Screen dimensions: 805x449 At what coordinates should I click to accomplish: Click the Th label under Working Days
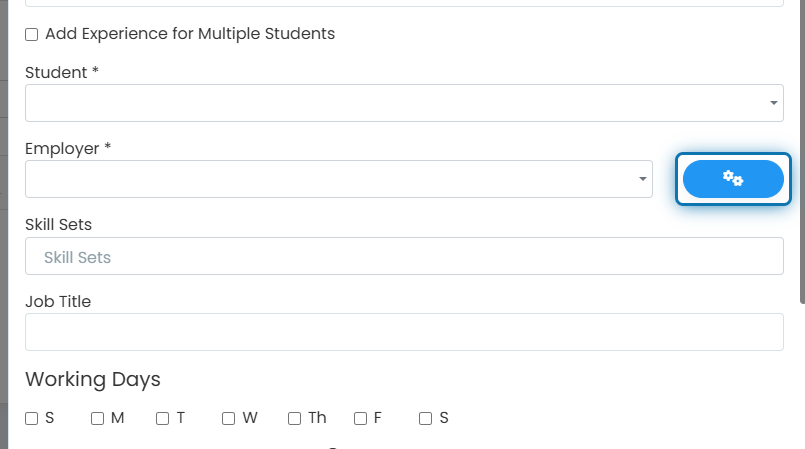(317, 418)
